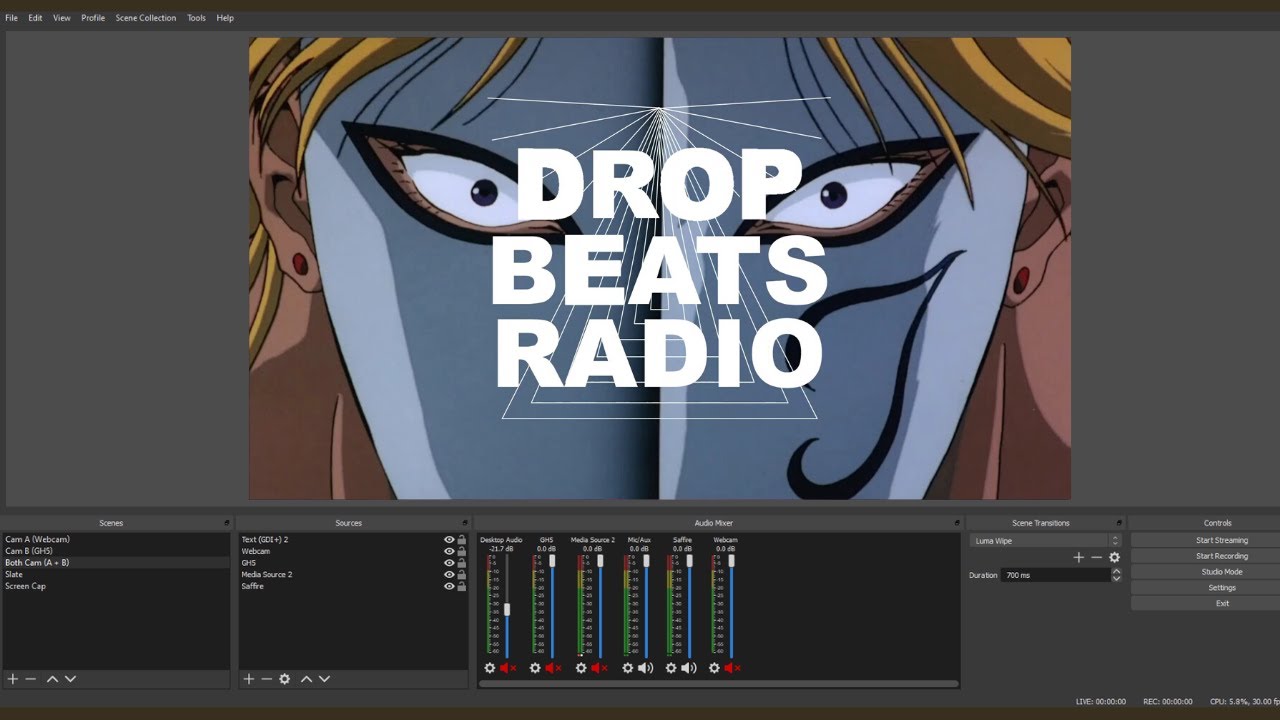Increase Duration with up spinner arrow

(1116, 572)
